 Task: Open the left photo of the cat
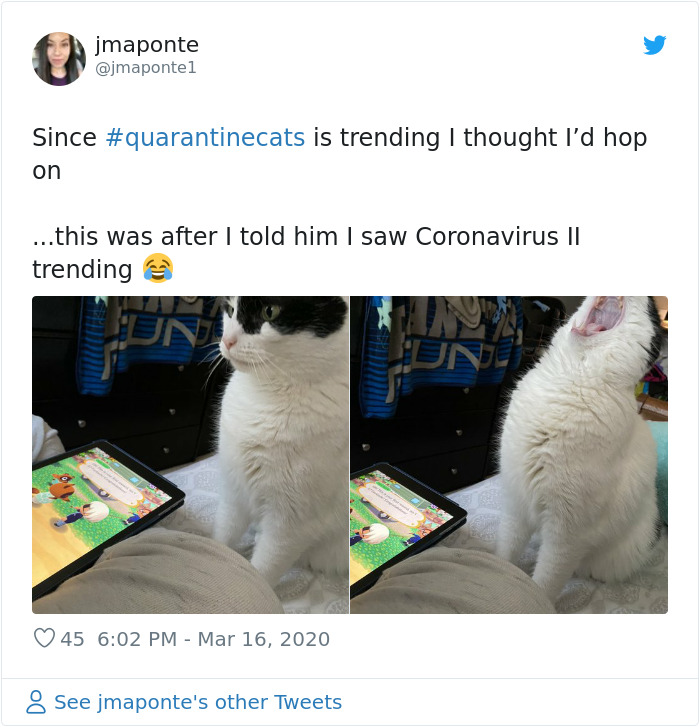coord(190,455)
